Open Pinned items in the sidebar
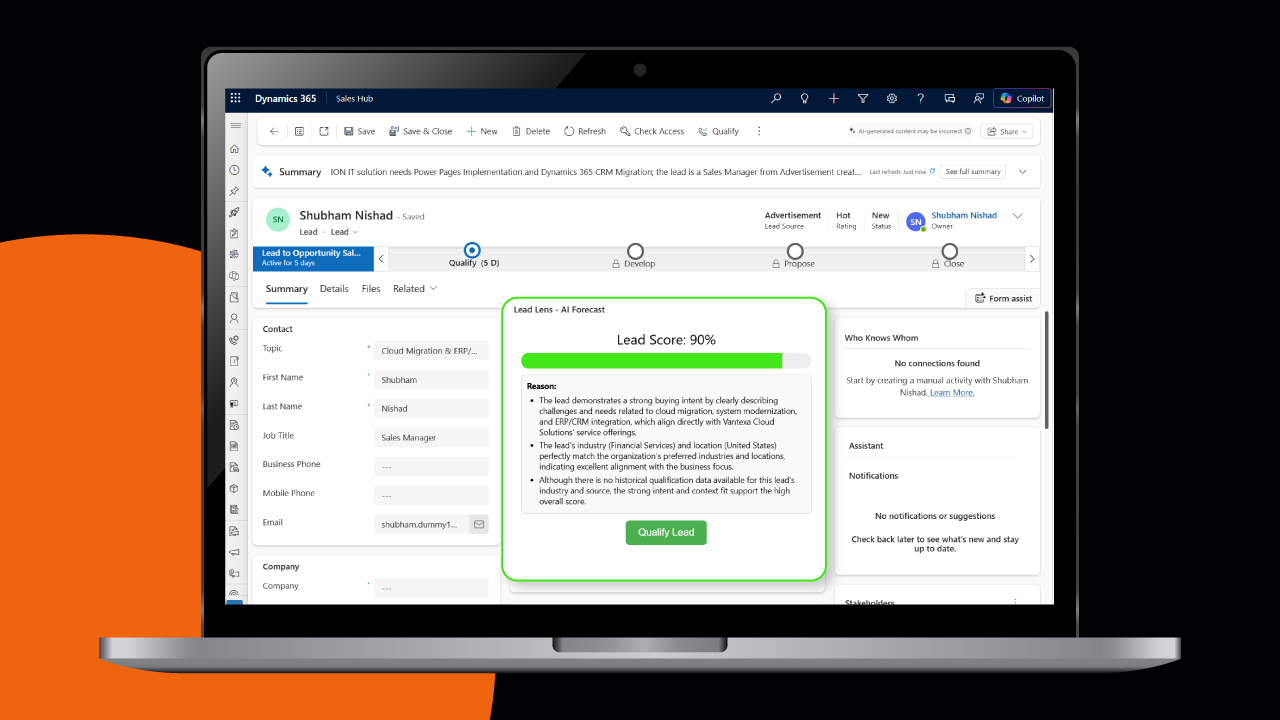Viewport: 1280px width, 720px height. click(x=235, y=191)
